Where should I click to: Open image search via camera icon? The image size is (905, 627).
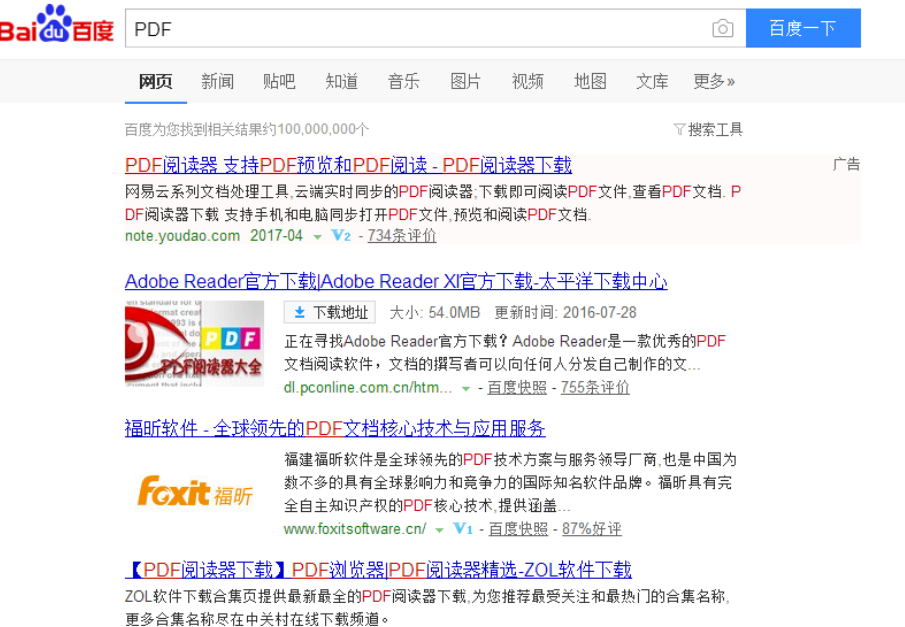722,29
